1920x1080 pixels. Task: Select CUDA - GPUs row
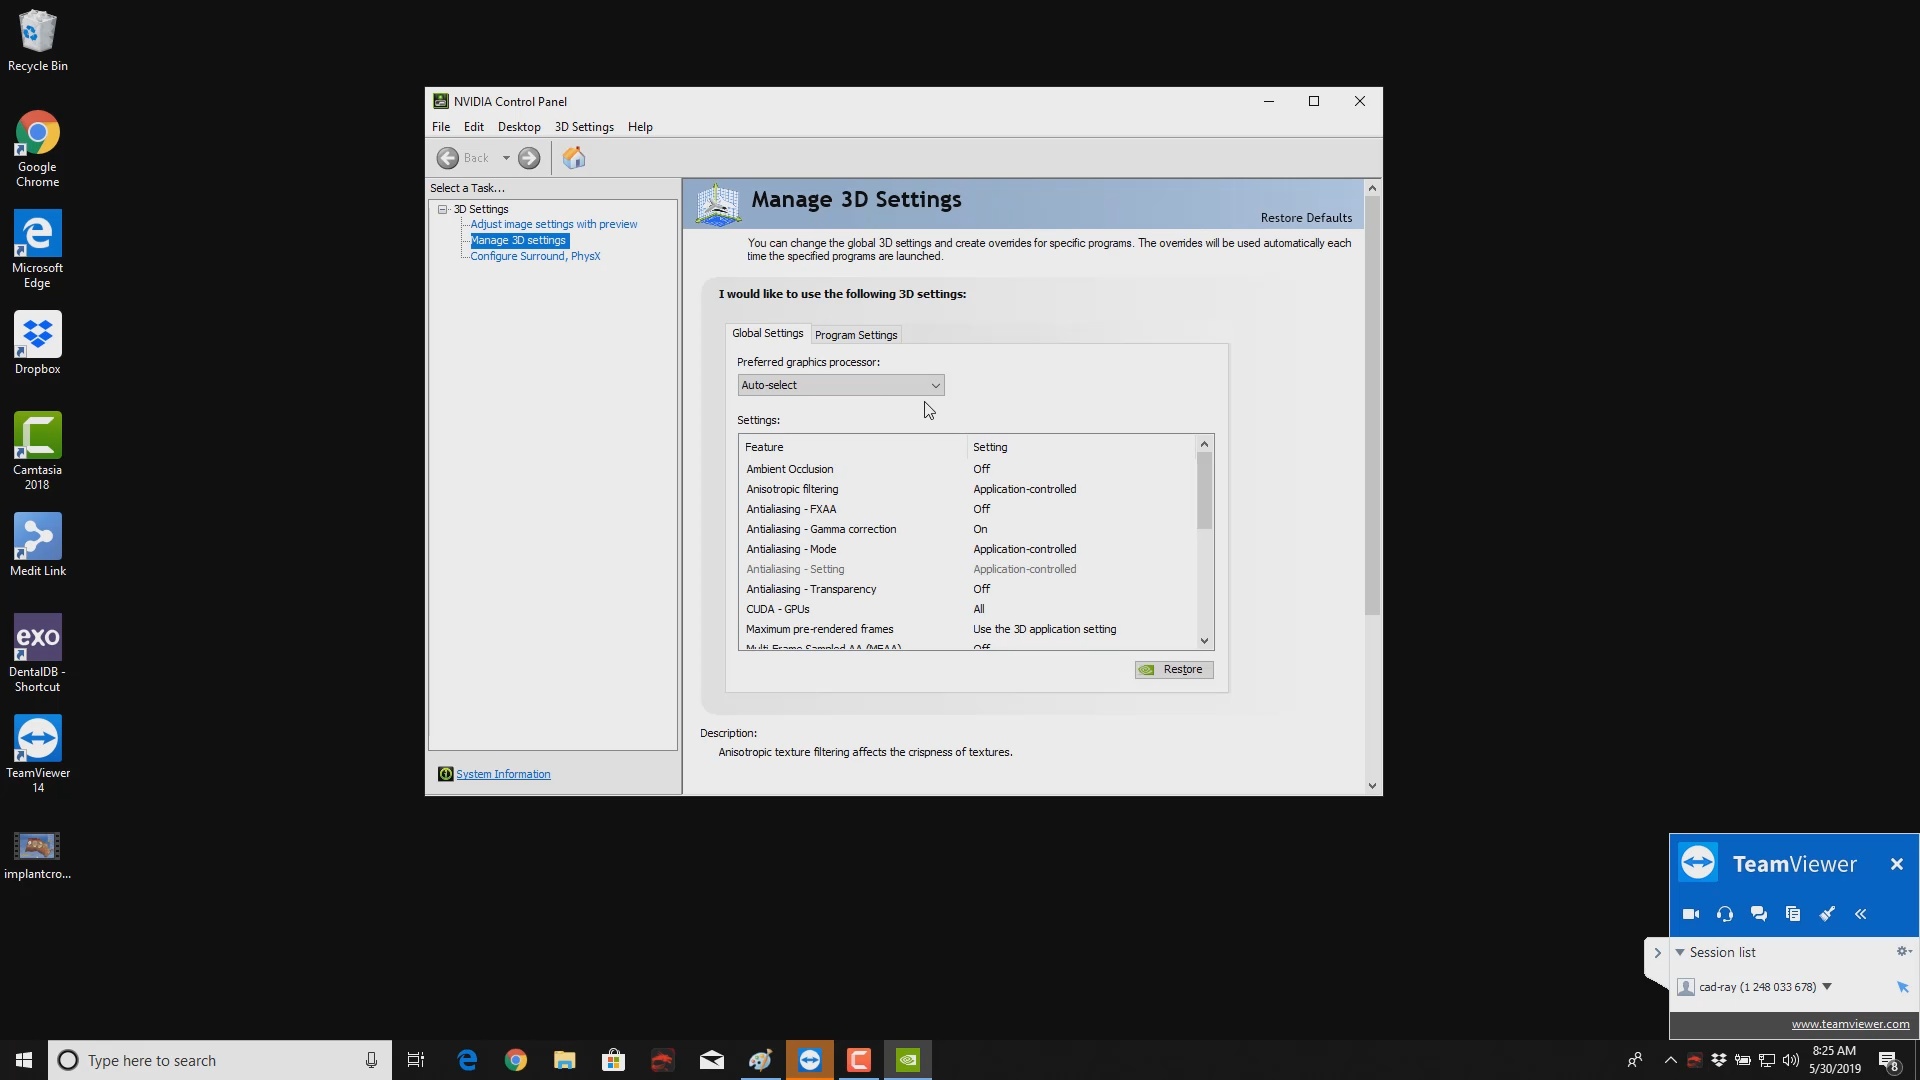pyautogui.click(x=968, y=609)
